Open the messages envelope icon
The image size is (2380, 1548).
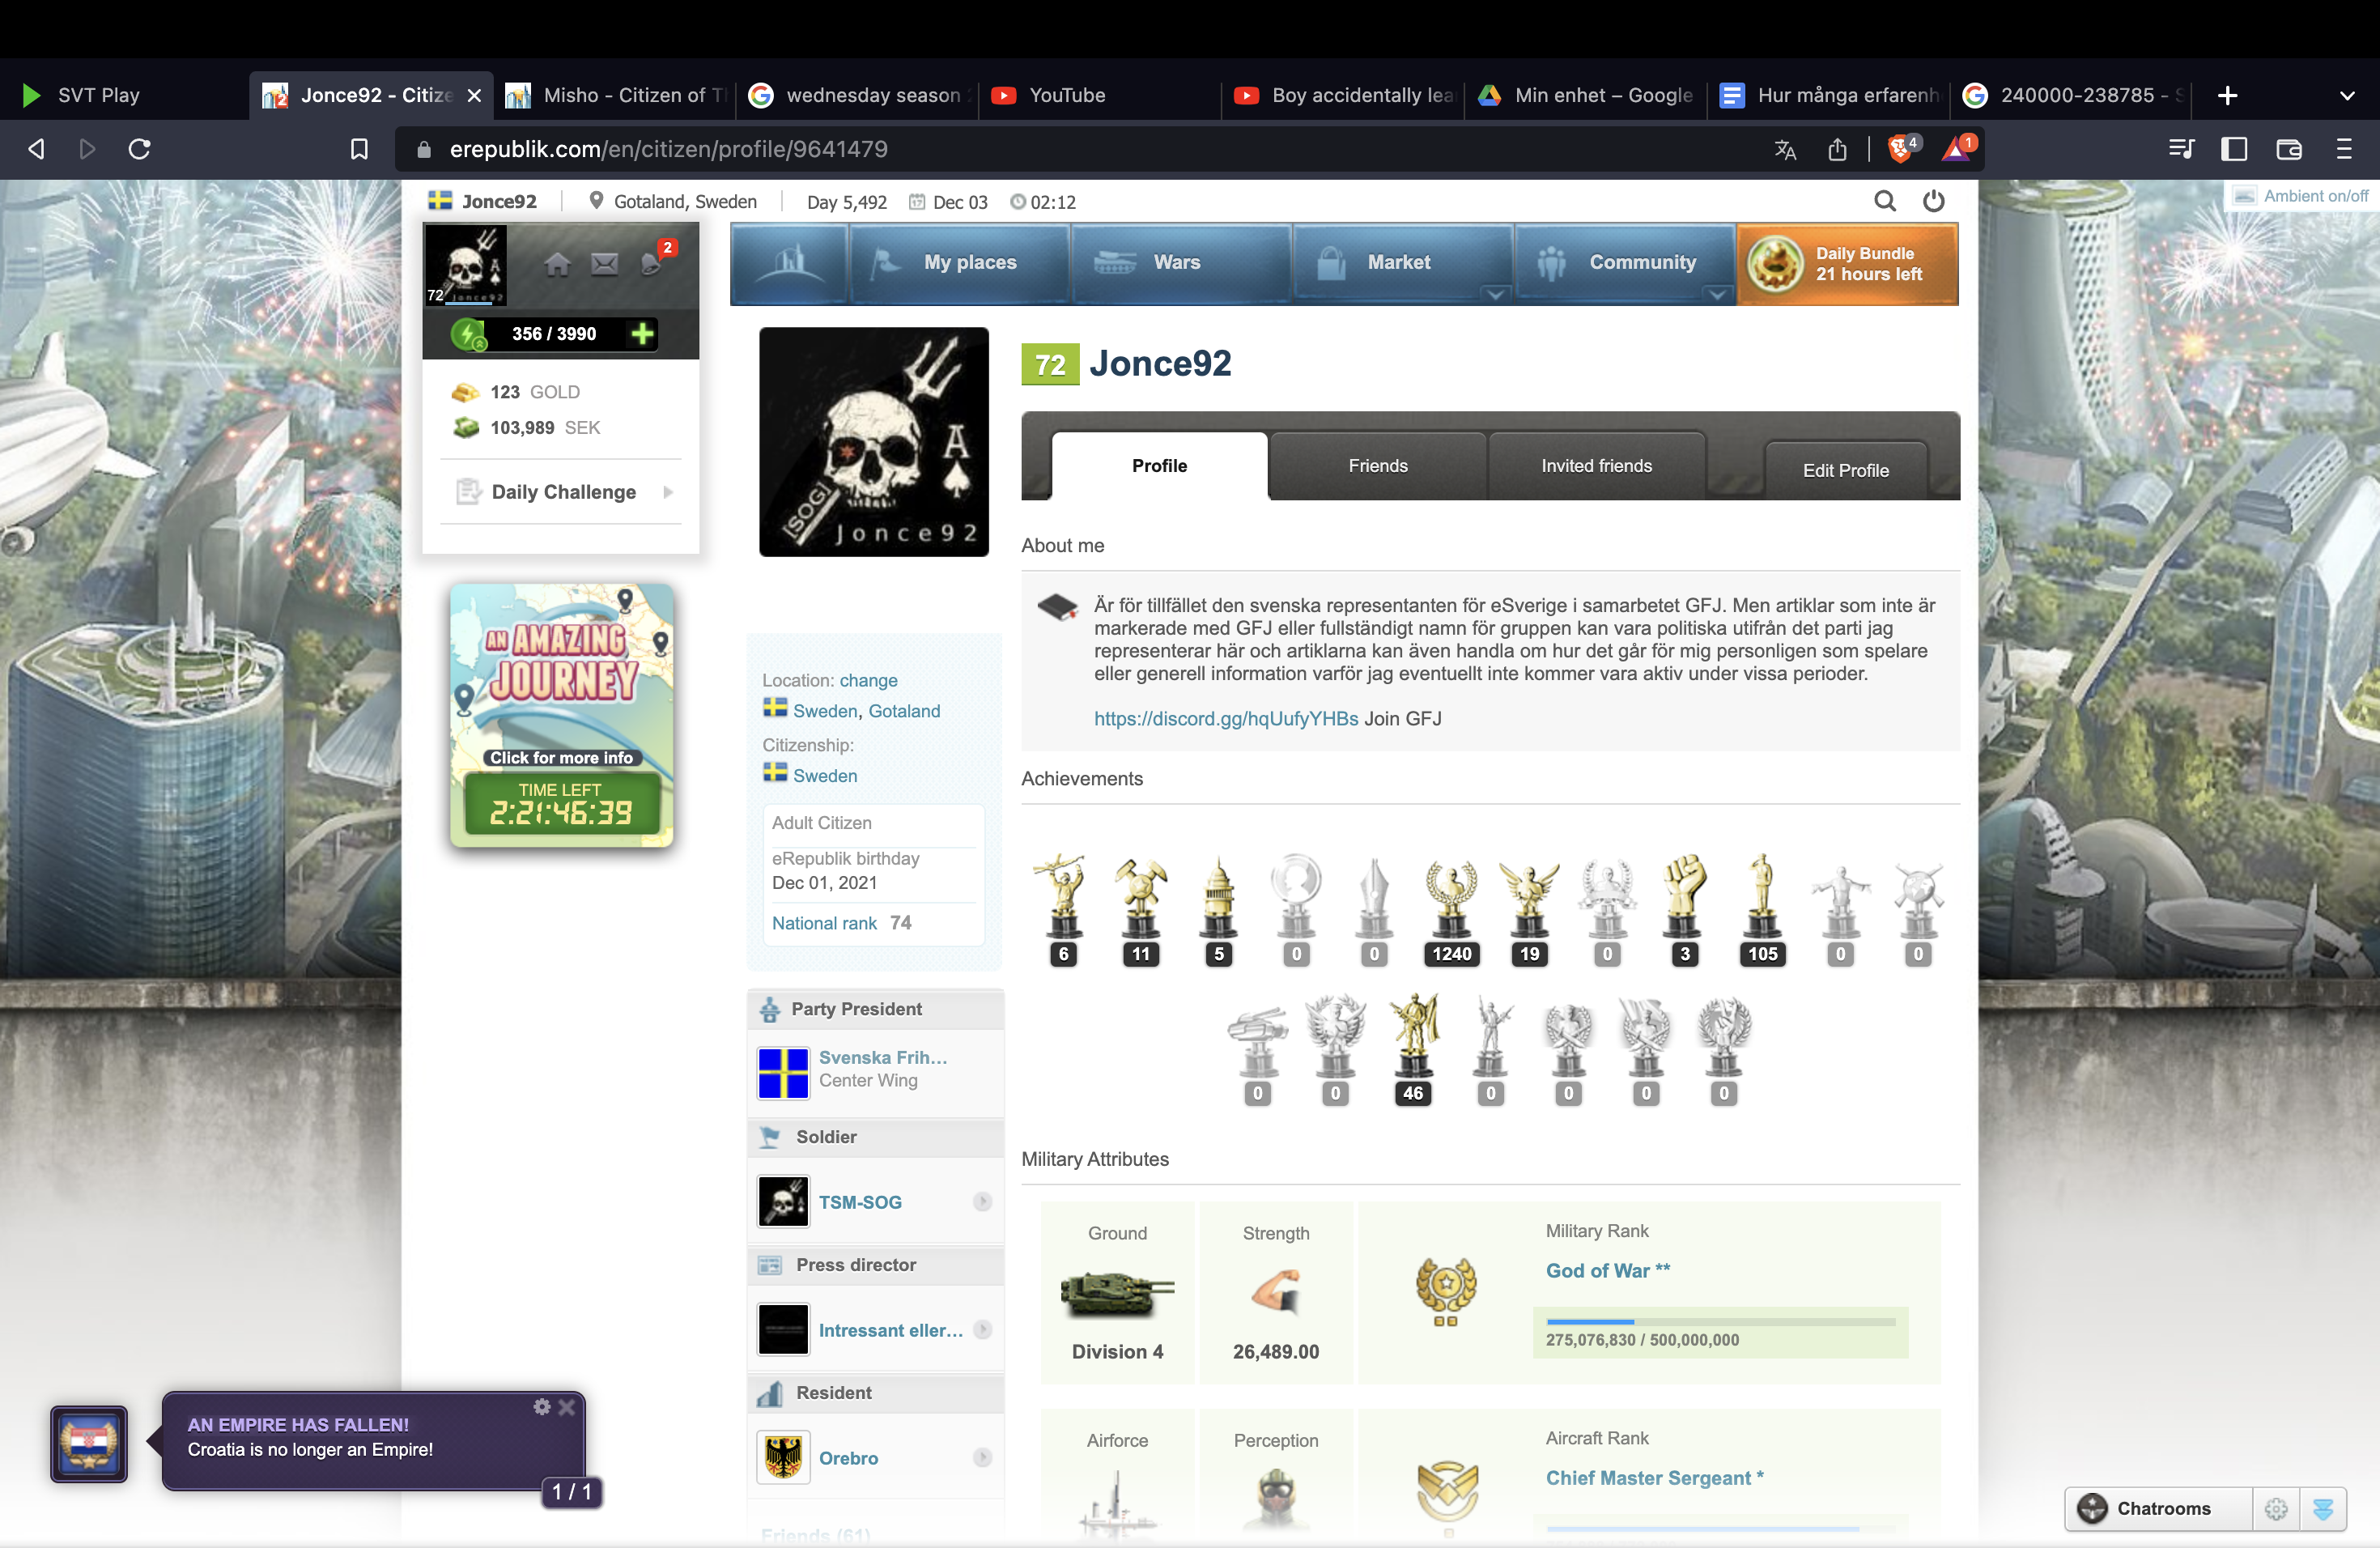pyautogui.click(x=604, y=264)
